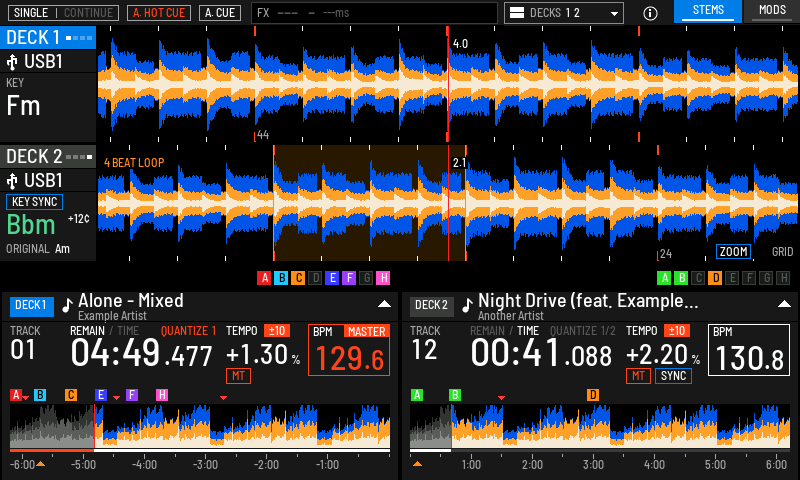Click the DECK2 label in track panel
Image resolution: width=800 pixels, height=480 pixels.
[432, 306]
